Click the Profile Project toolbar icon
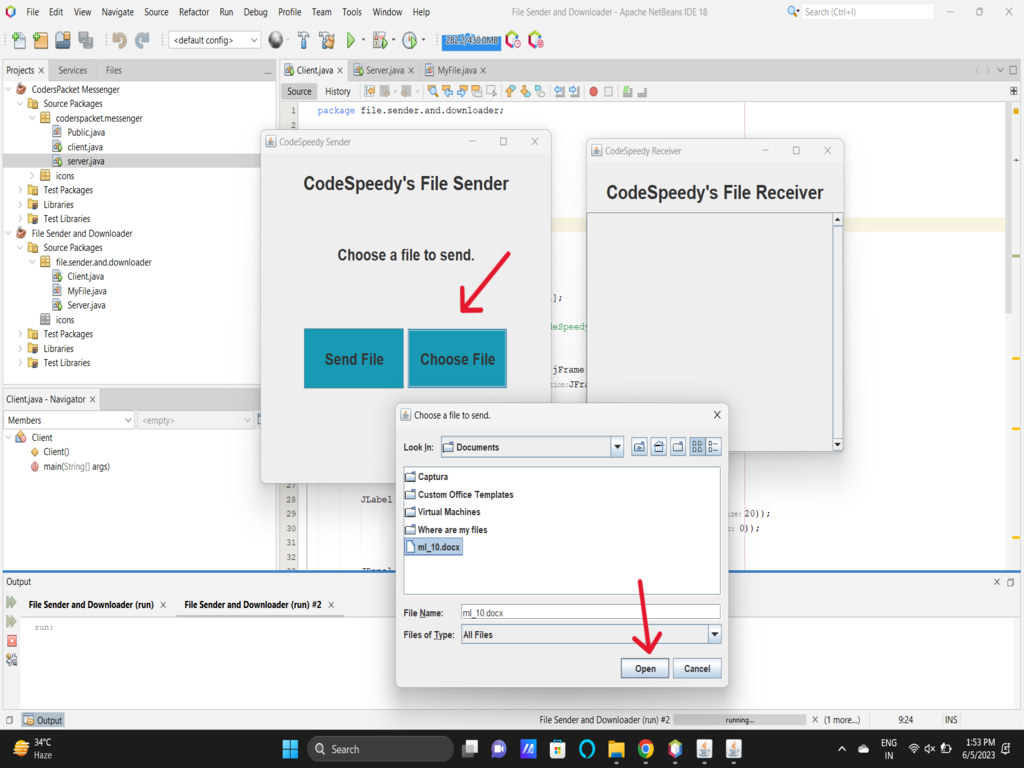 point(409,40)
